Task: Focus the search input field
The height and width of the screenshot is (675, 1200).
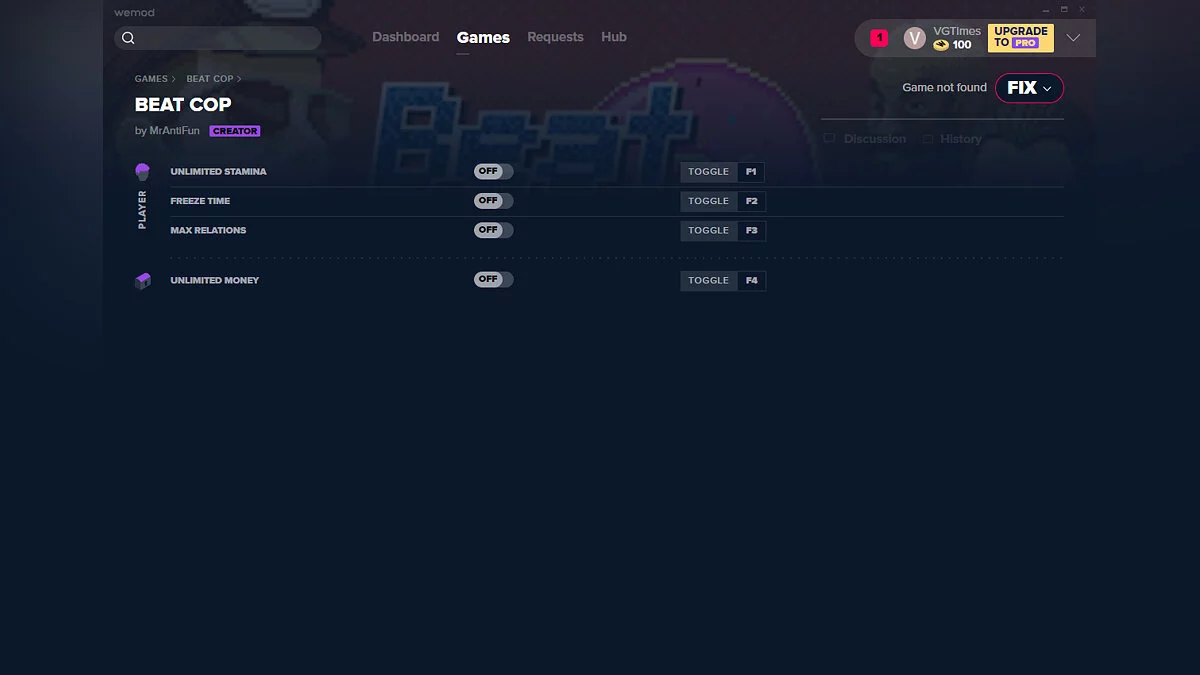Action: [218, 38]
